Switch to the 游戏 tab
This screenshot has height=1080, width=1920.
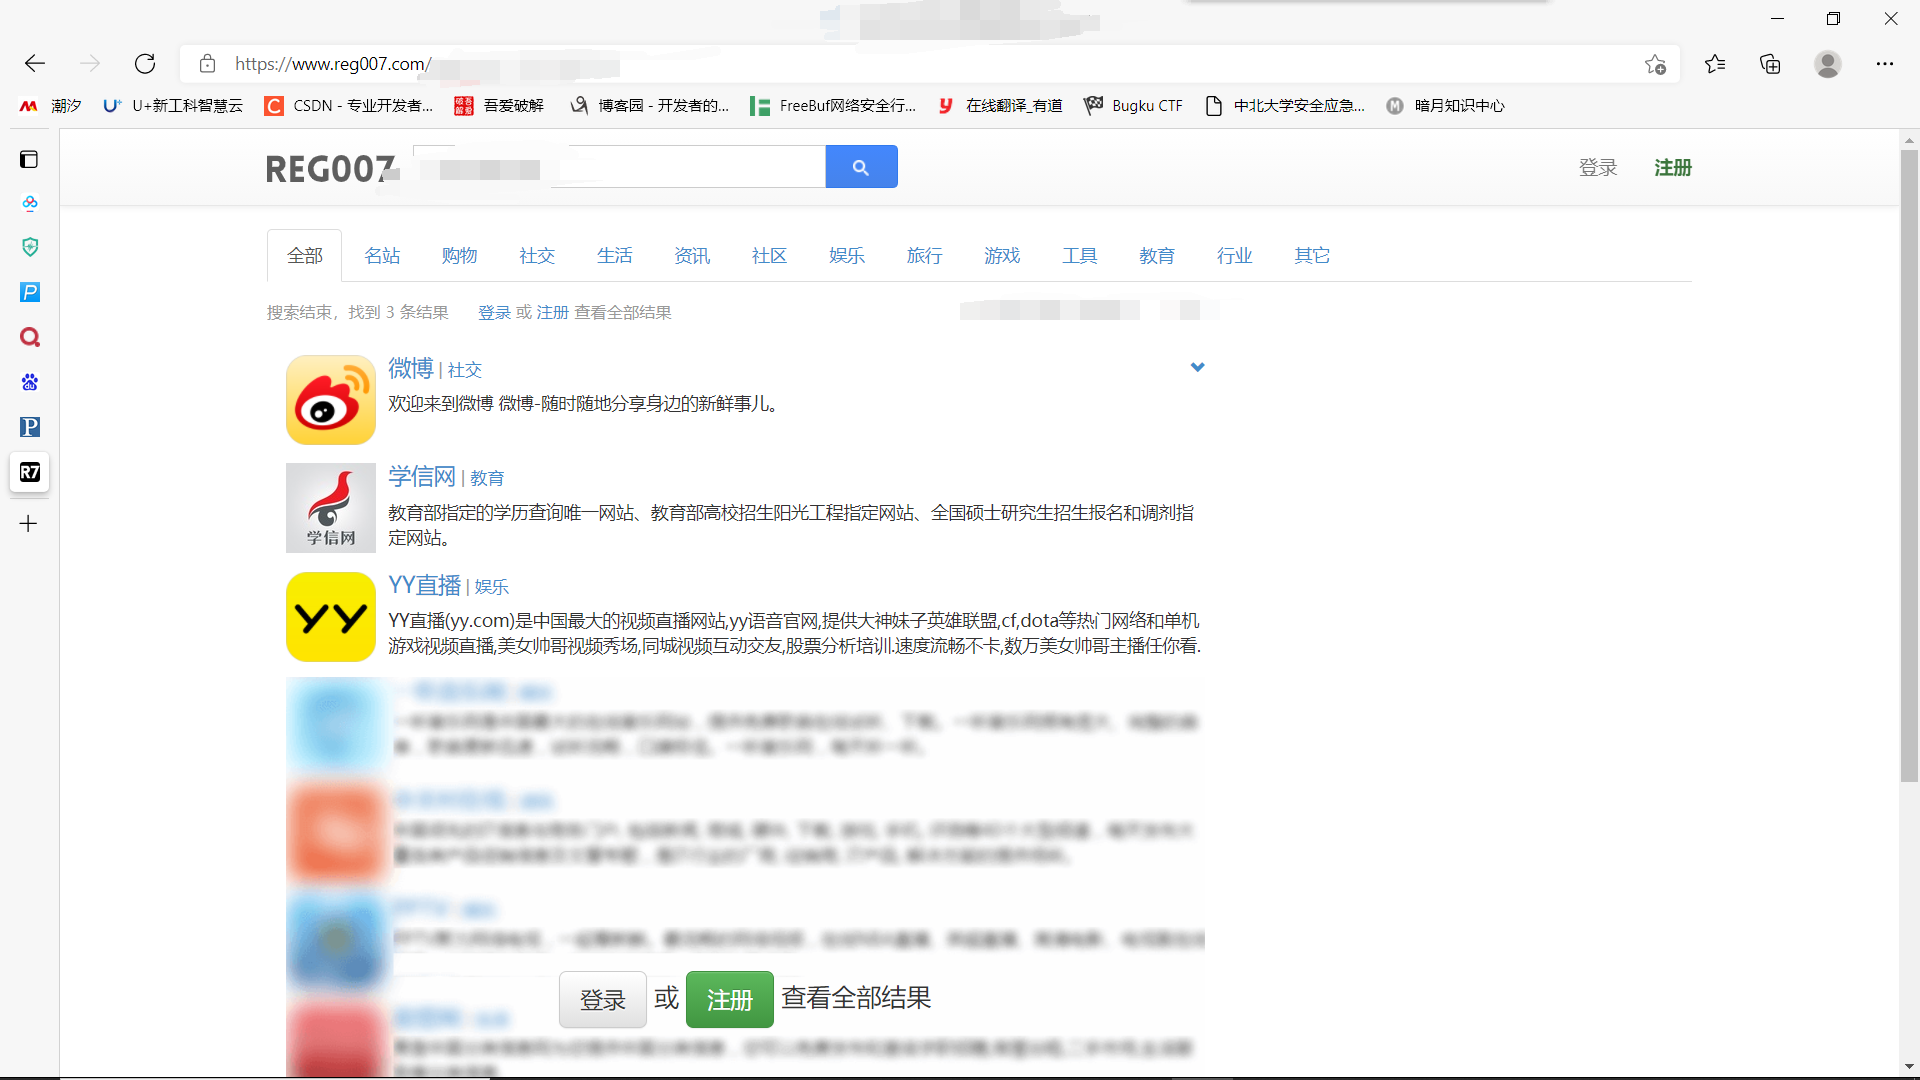point(1002,256)
